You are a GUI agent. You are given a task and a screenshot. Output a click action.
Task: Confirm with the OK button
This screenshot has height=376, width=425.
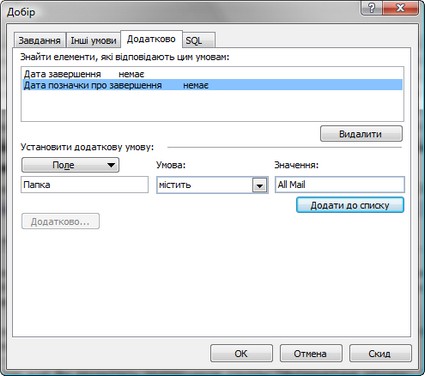click(241, 353)
